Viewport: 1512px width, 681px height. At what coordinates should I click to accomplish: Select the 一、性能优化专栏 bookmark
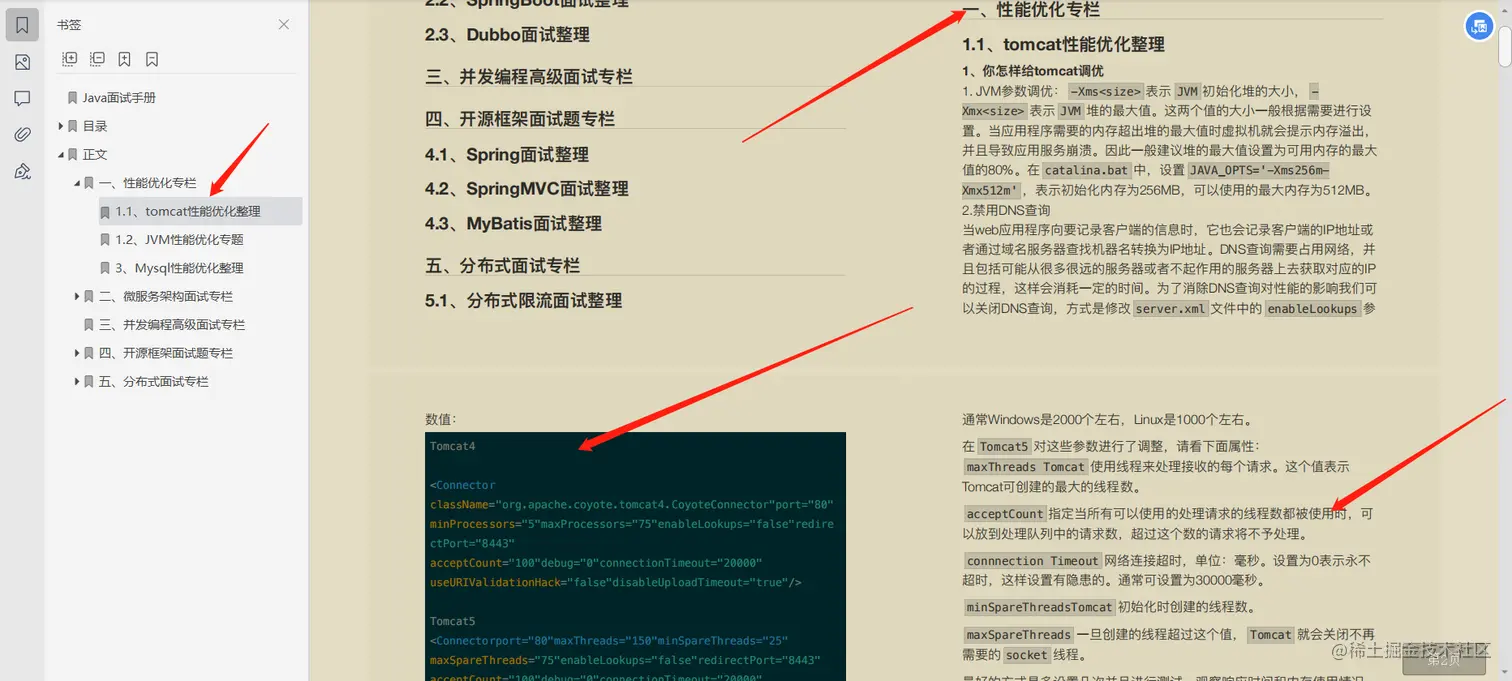click(x=147, y=183)
